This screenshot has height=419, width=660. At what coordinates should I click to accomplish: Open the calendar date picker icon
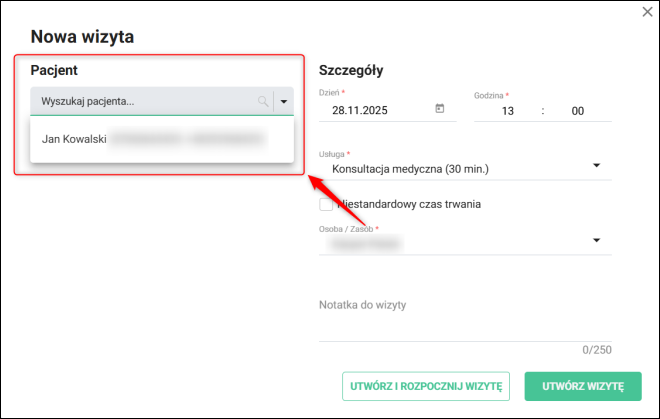[x=440, y=109]
